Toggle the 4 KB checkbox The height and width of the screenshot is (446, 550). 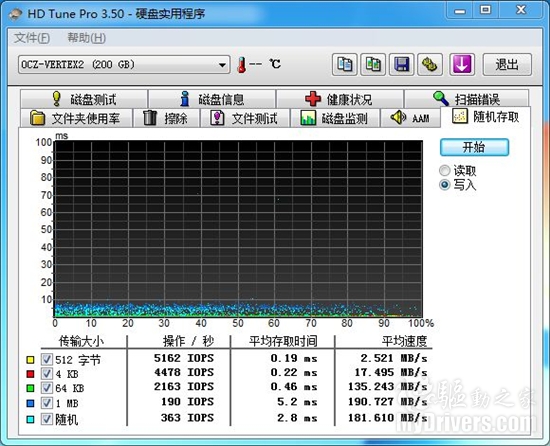(x=47, y=374)
